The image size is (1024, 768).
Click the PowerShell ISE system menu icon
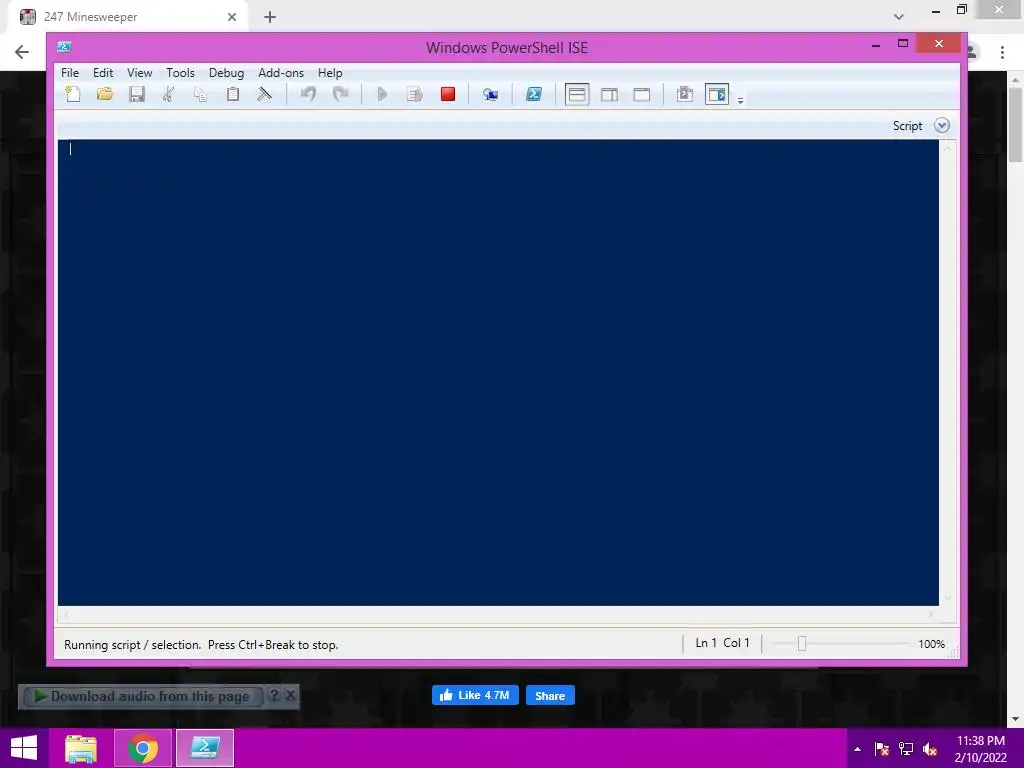(64, 46)
